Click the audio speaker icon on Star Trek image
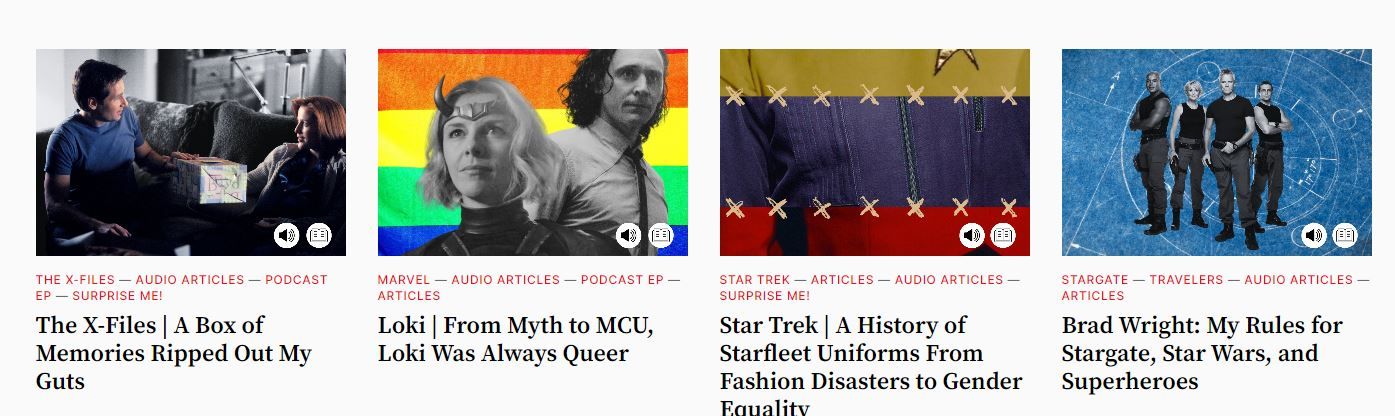 click(972, 236)
